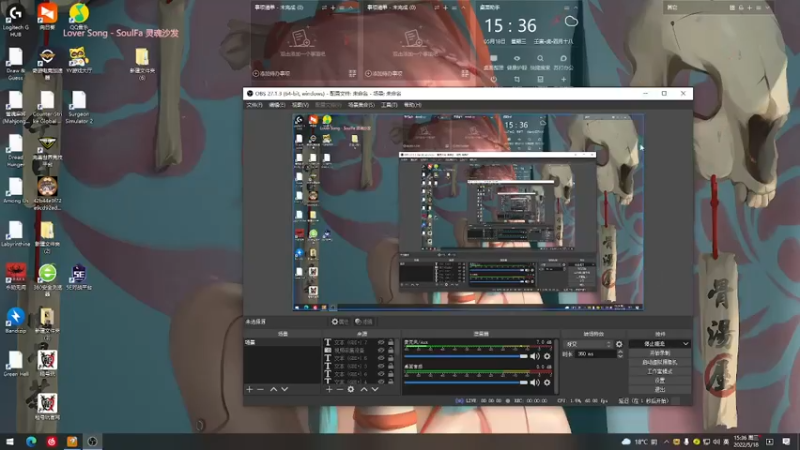
Task: Click the OBS preview canvas
Action: click(x=468, y=212)
